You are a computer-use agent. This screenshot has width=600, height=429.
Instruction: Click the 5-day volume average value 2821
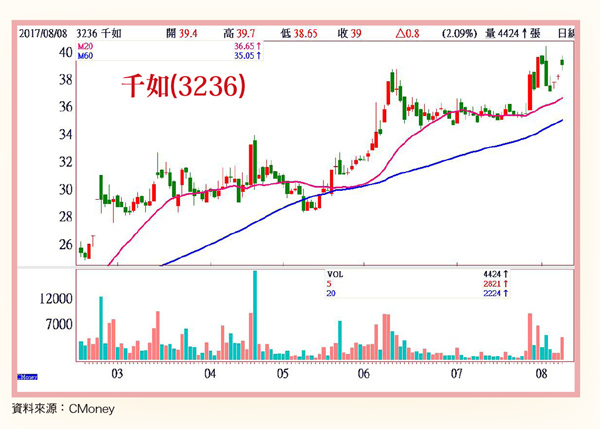(x=496, y=284)
